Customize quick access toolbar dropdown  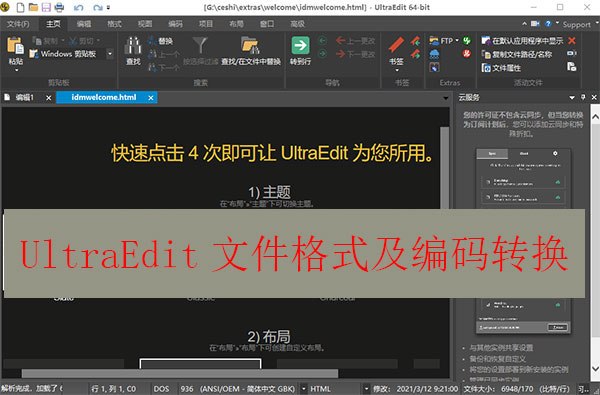[108, 7]
